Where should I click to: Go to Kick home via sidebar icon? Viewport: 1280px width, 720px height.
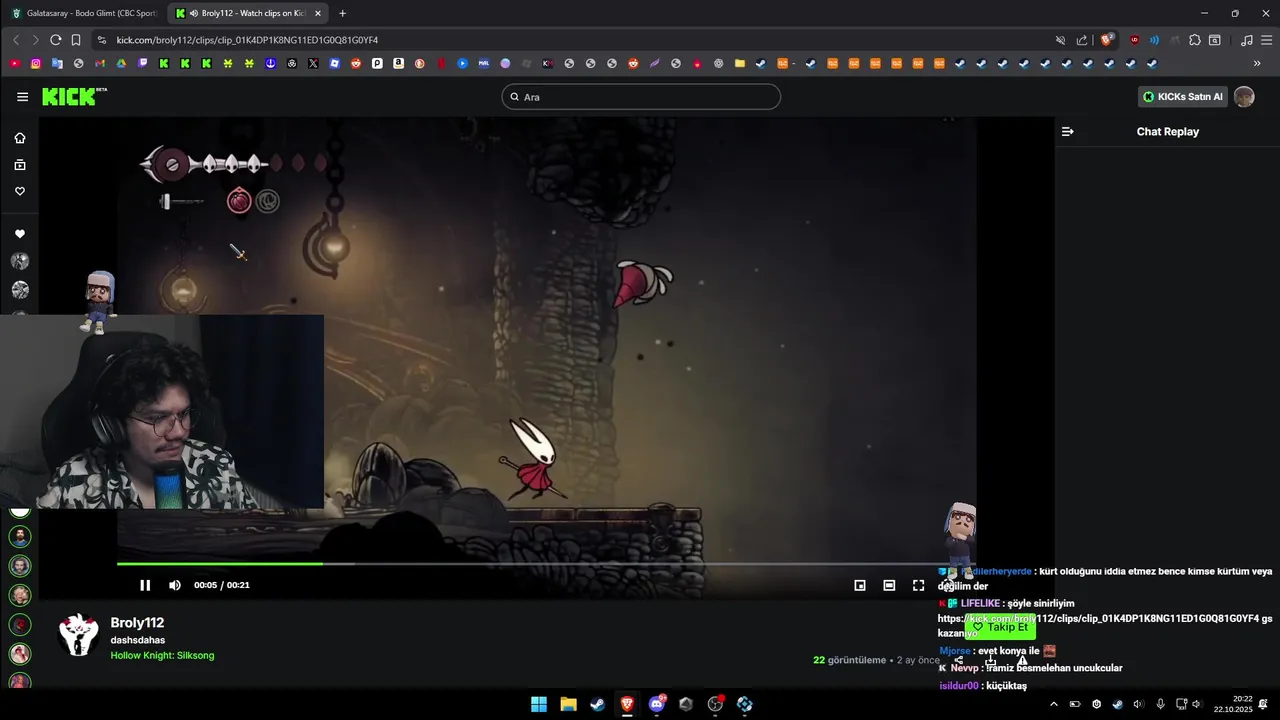[20, 138]
